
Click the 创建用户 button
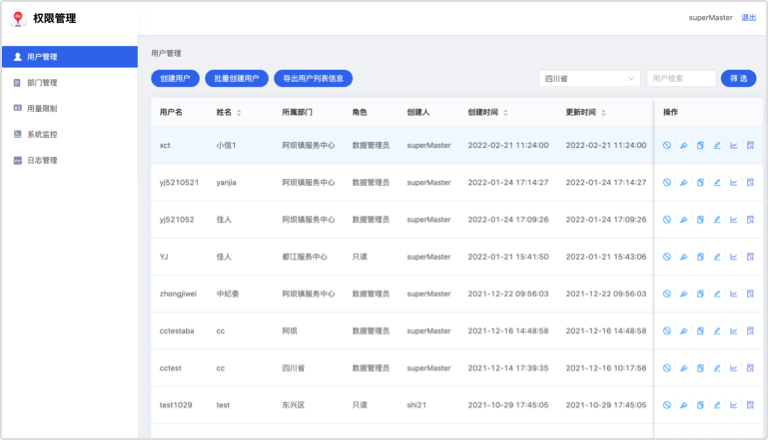tap(175, 78)
